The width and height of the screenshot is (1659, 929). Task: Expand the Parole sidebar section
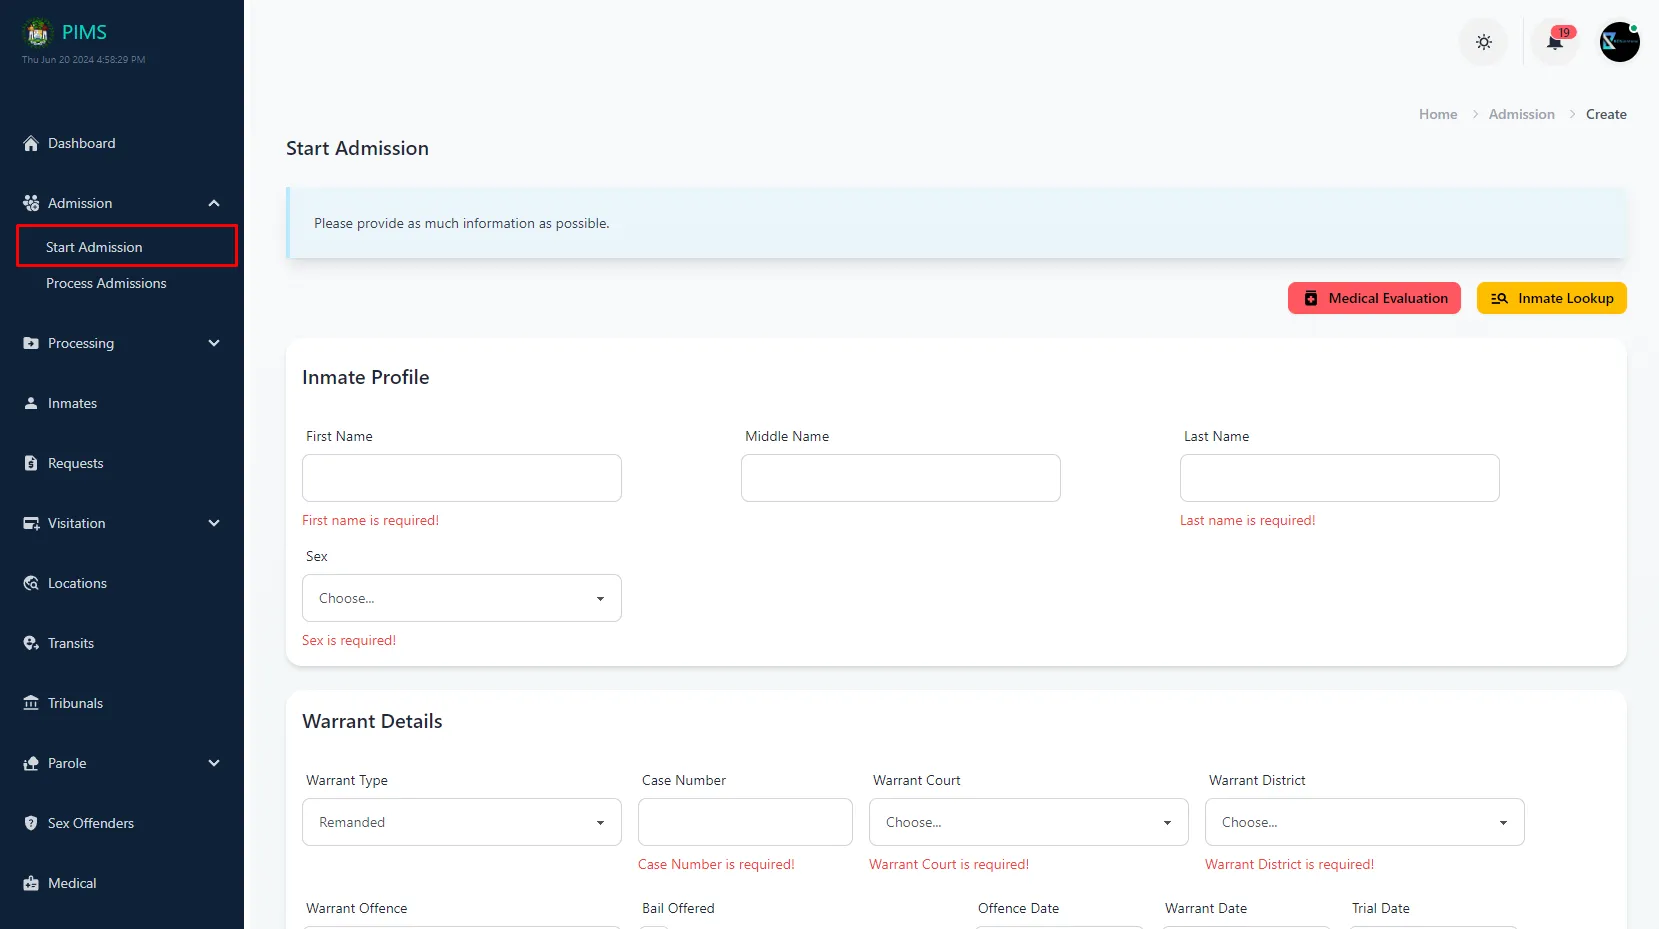tap(213, 763)
